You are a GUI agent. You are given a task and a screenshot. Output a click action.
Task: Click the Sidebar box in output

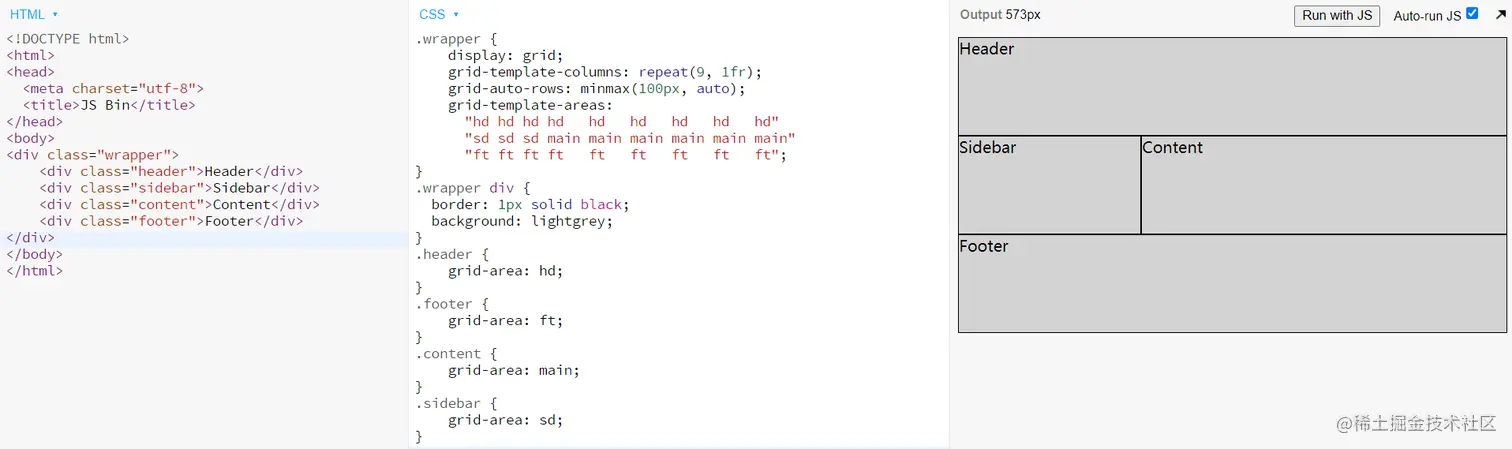click(1049, 185)
